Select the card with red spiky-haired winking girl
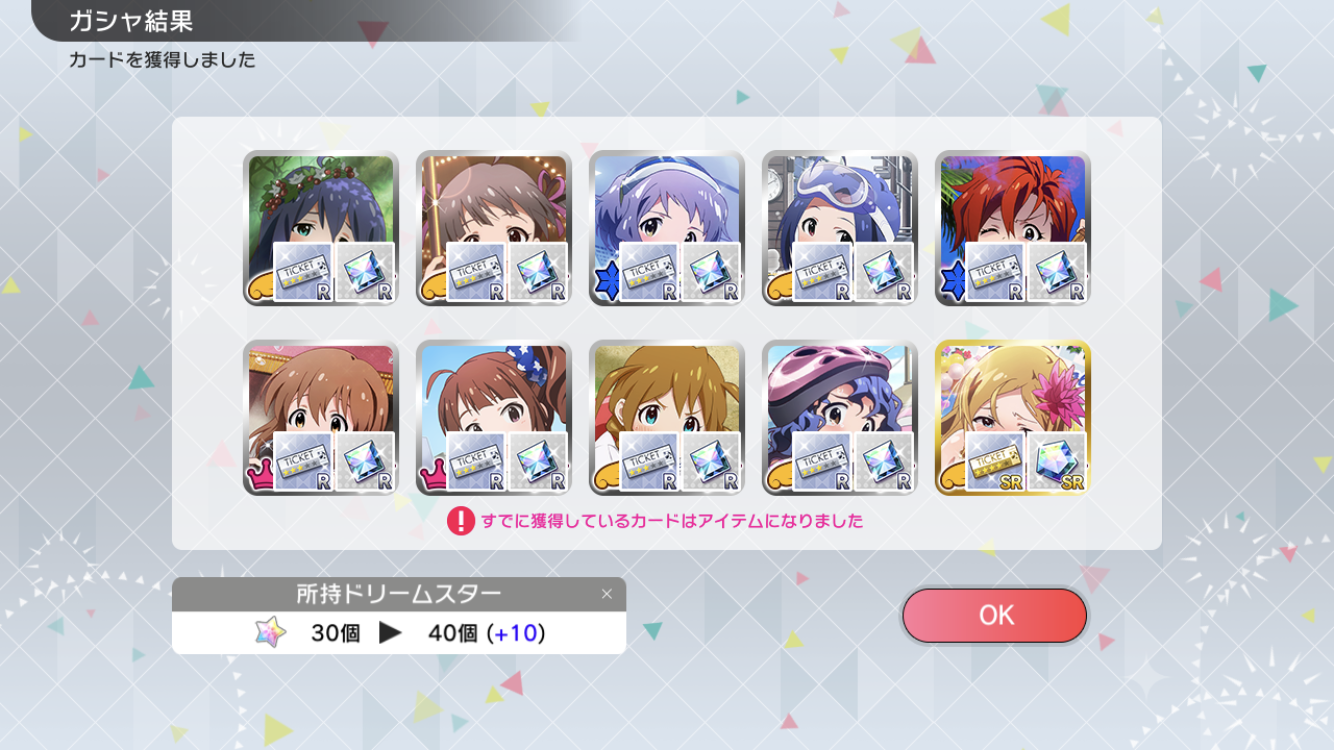 [x=1013, y=228]
